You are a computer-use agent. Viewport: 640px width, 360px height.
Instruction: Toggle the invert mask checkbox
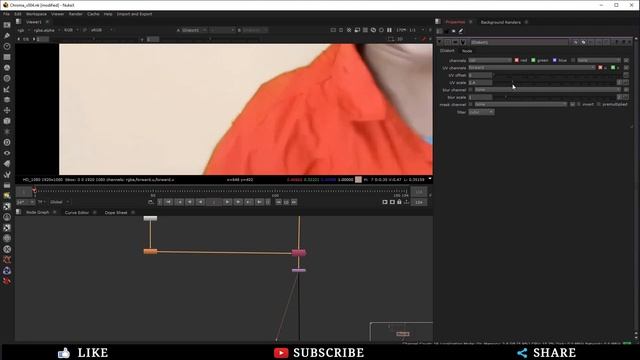click(579, 104)
